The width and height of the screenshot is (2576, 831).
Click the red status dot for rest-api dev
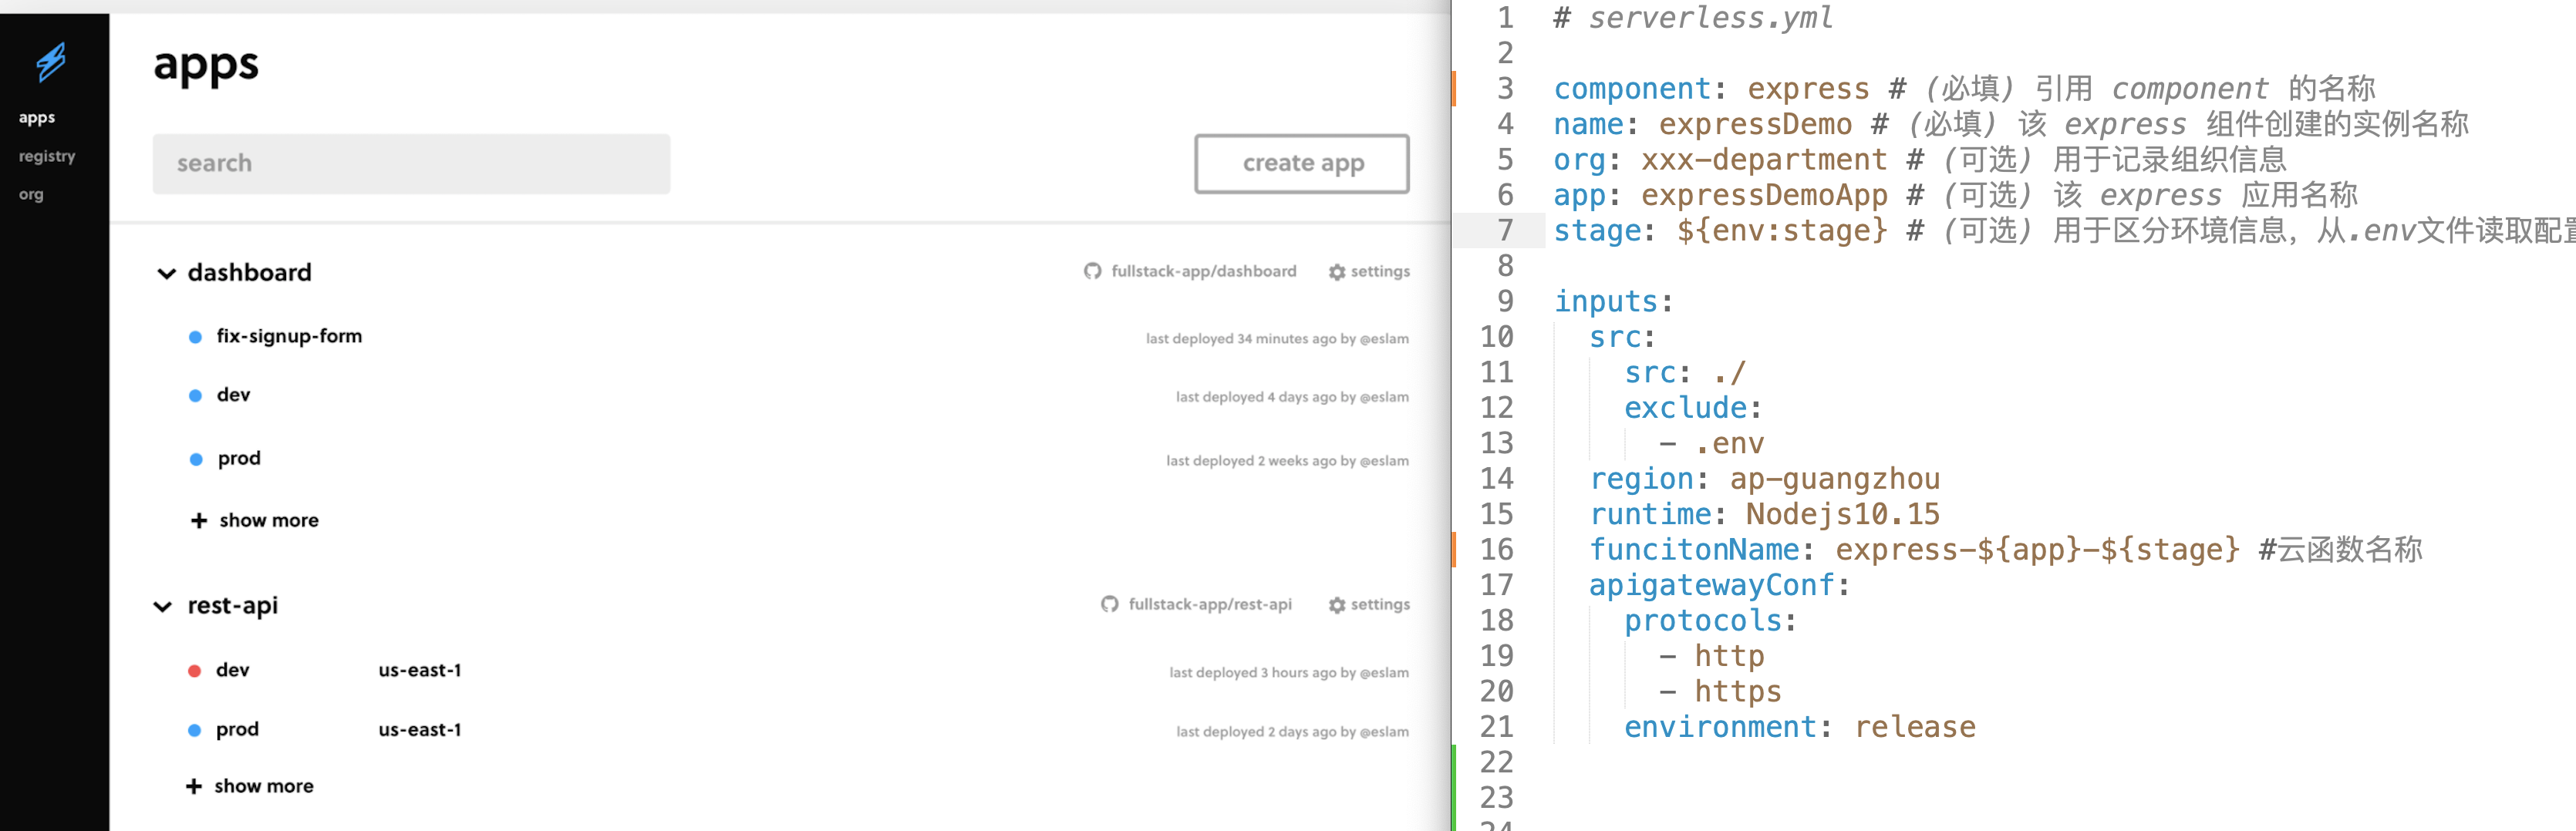tap(195, 671)
